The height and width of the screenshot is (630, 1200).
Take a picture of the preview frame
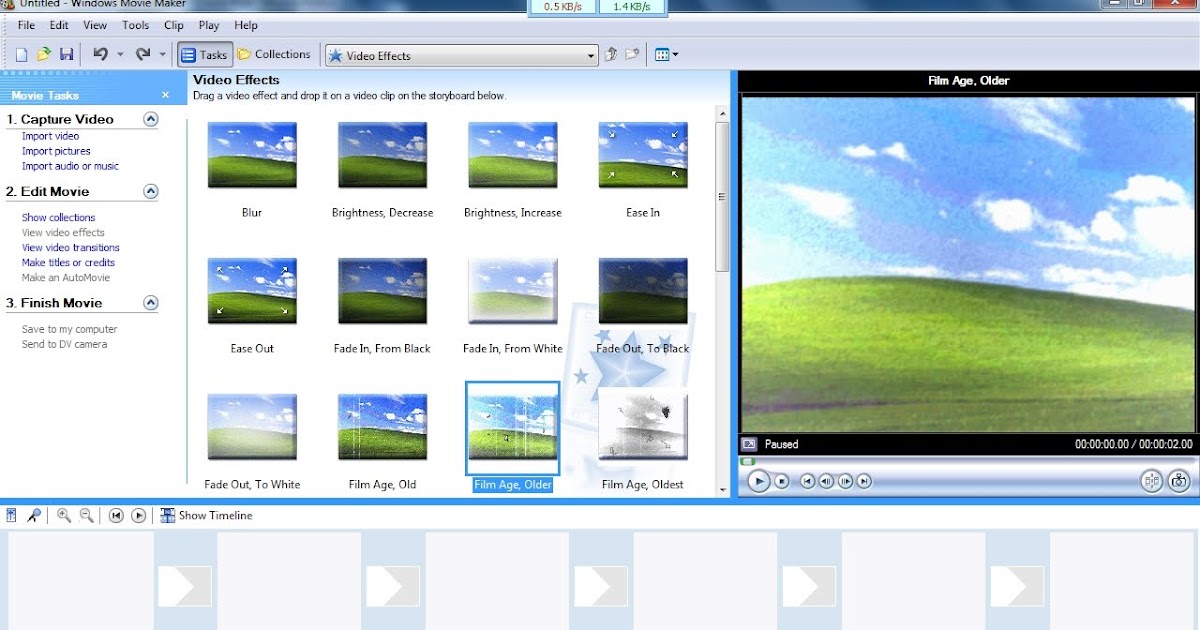pyautogui.click(x=1179, y=481)
